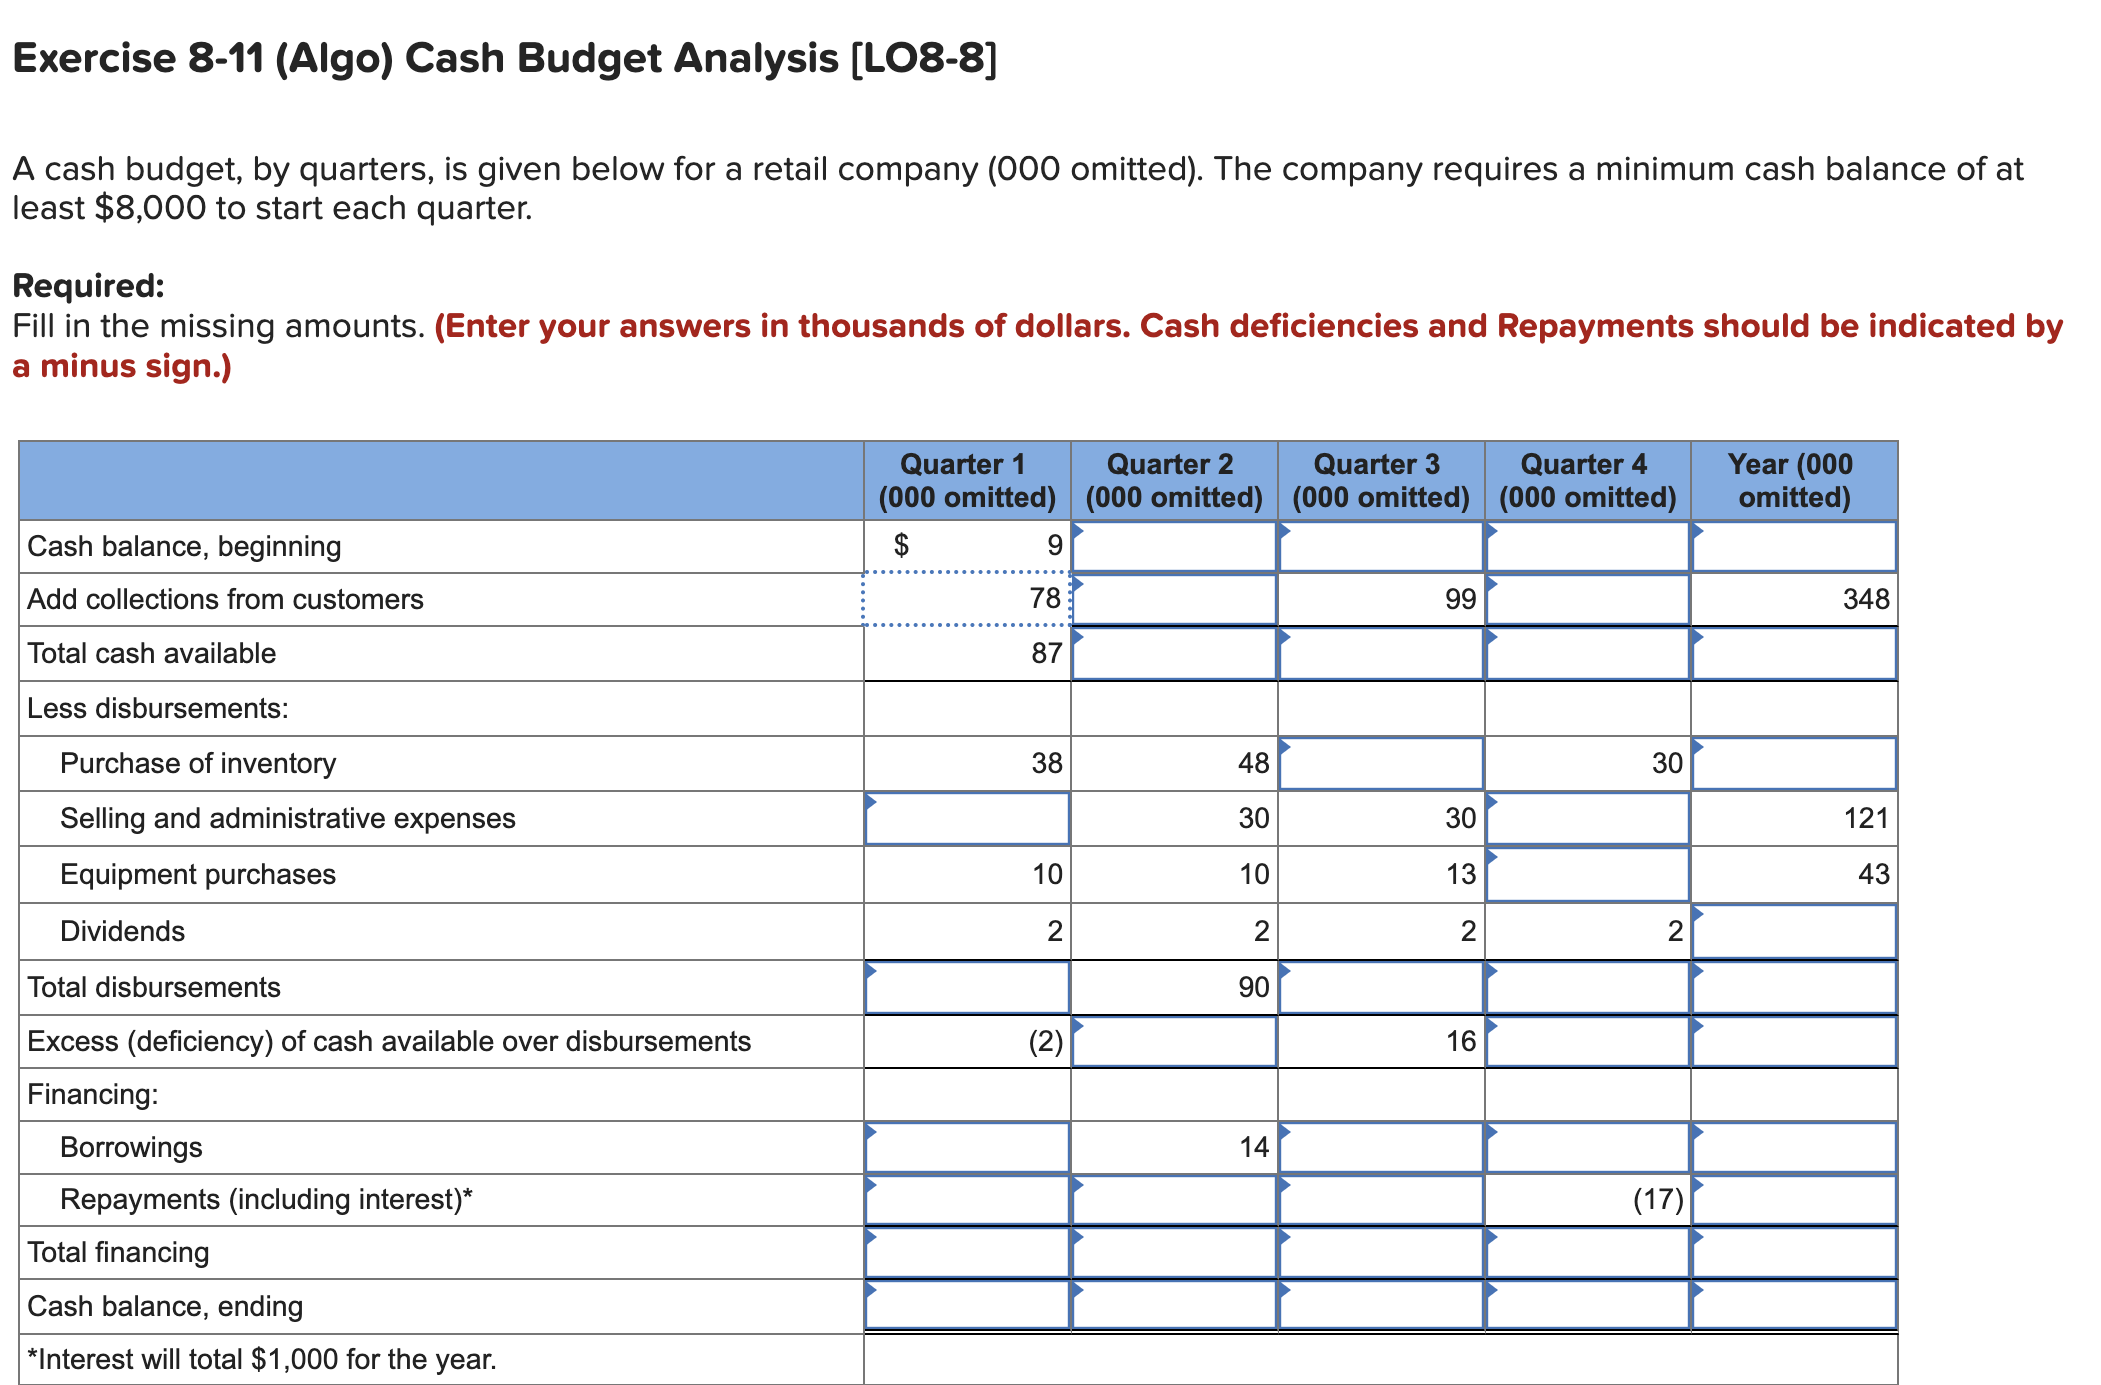The height and width of the screenshot is (1385, 2101).
Task: Click Quarter 3 total cash available cell
Action: tap(1381, 653)
